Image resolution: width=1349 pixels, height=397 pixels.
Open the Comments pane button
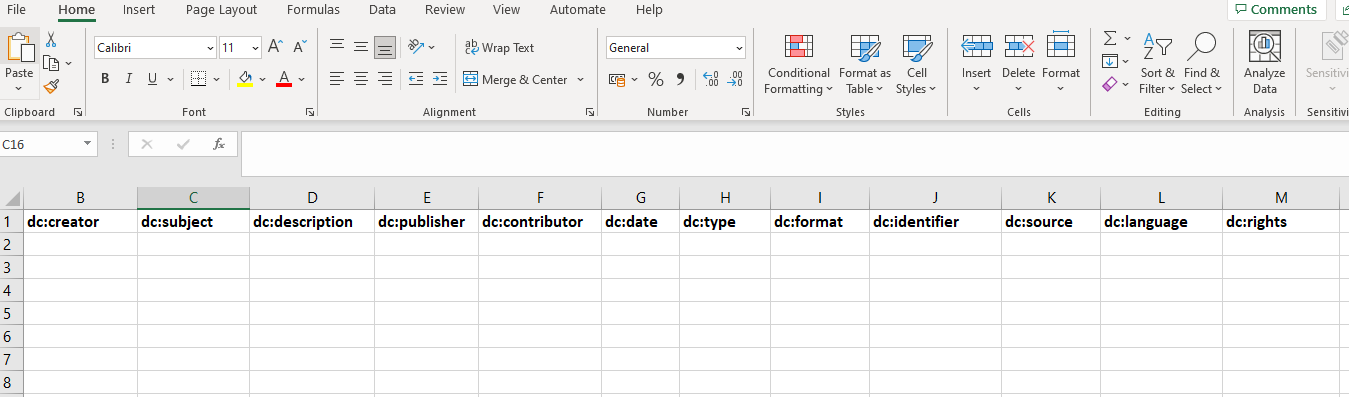click(x=1276, y=9)
